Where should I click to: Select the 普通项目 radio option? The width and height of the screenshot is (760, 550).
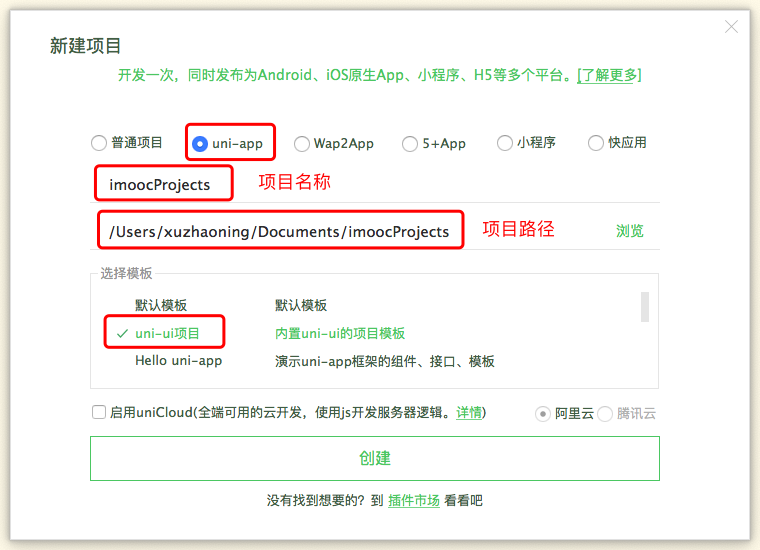98,143
